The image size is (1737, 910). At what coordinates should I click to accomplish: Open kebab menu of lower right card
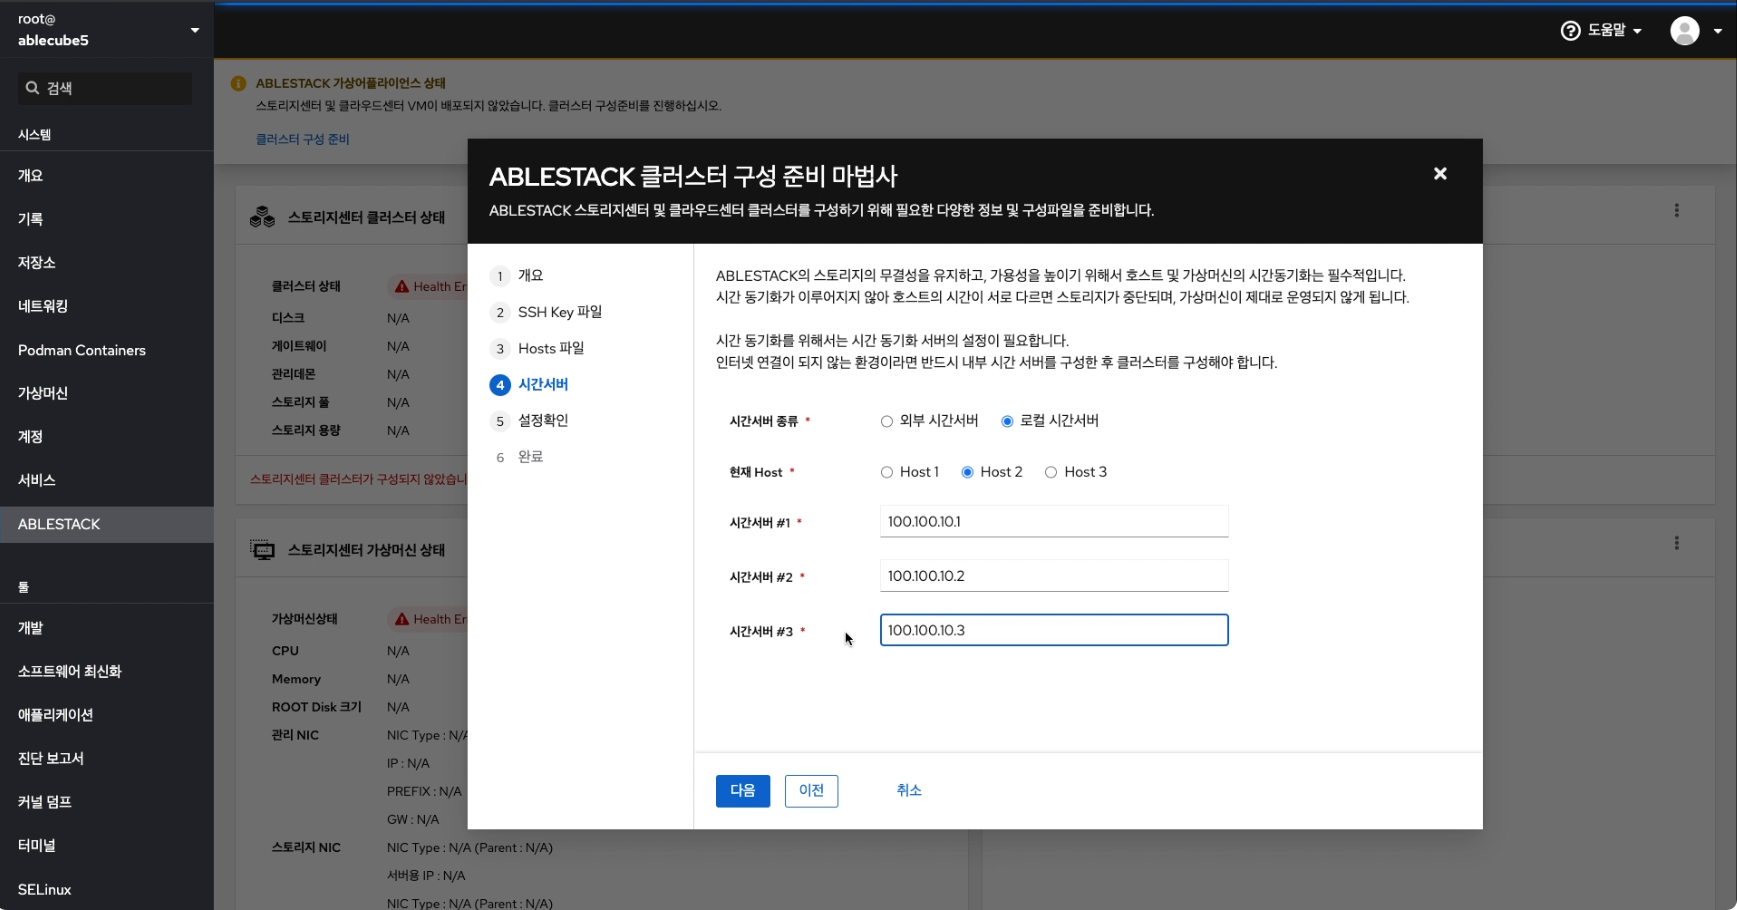pos(1677,543)
